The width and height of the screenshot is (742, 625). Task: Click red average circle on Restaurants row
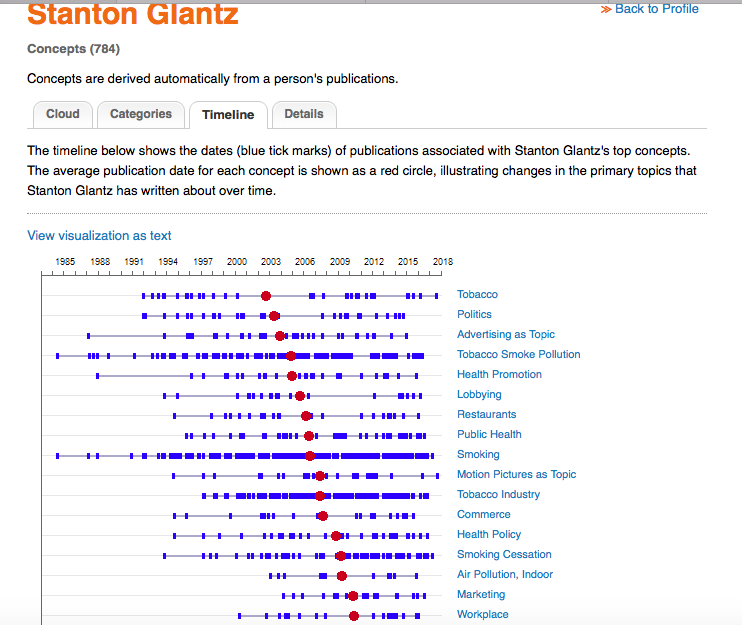(x=306, y=416)
